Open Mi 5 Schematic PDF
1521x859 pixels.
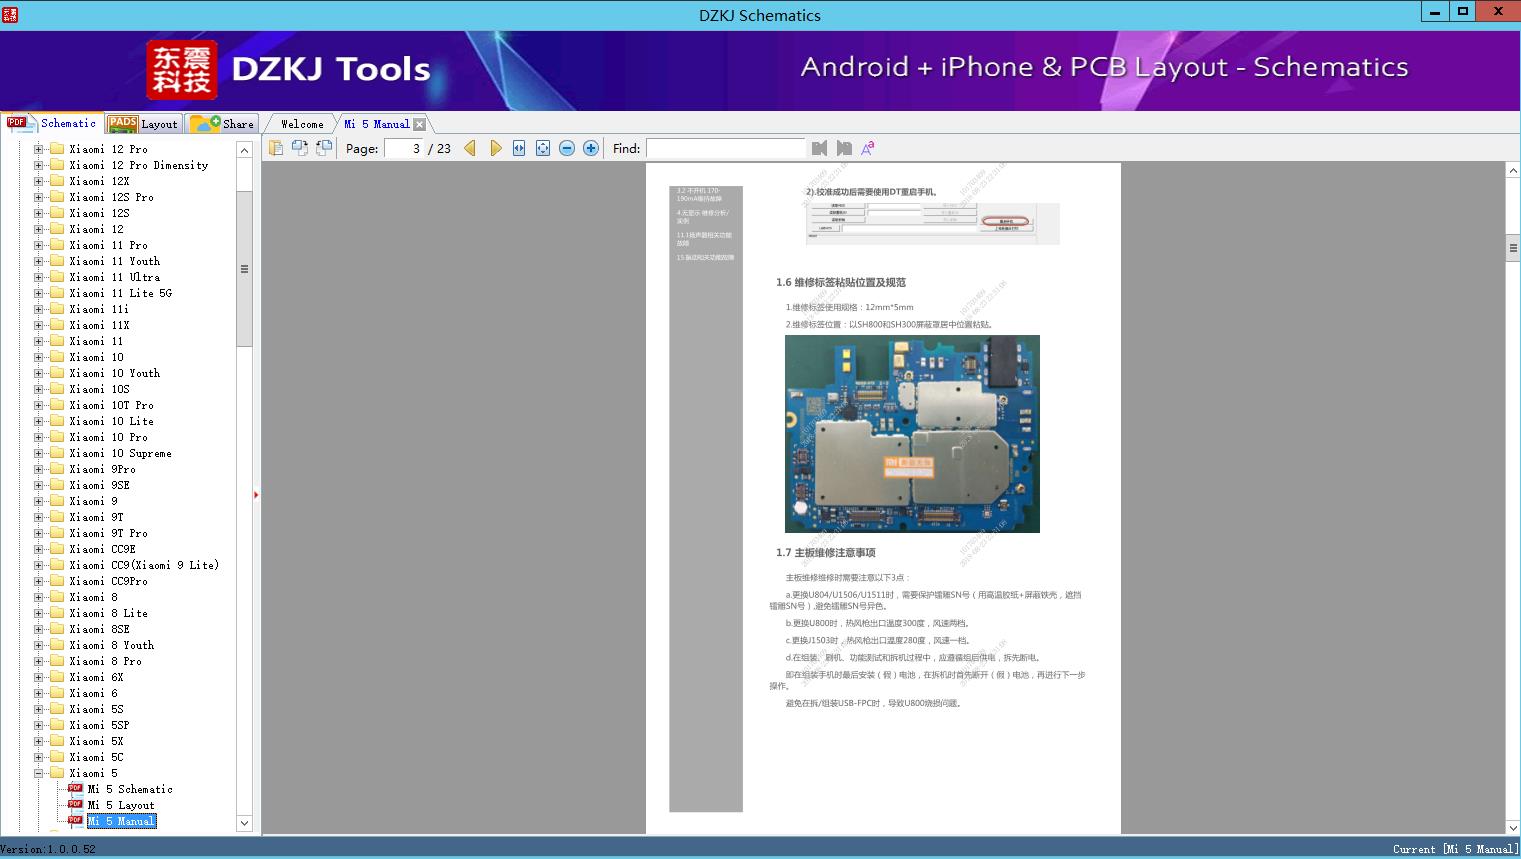pyautogui.click(x=130, y=789)
